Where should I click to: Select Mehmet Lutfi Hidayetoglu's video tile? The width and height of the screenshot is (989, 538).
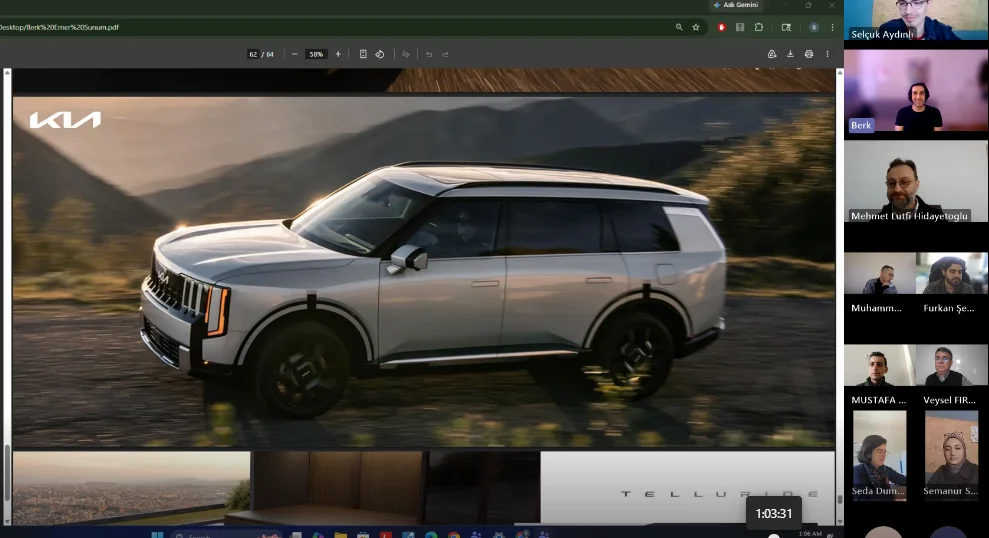[x=916, y=182]
